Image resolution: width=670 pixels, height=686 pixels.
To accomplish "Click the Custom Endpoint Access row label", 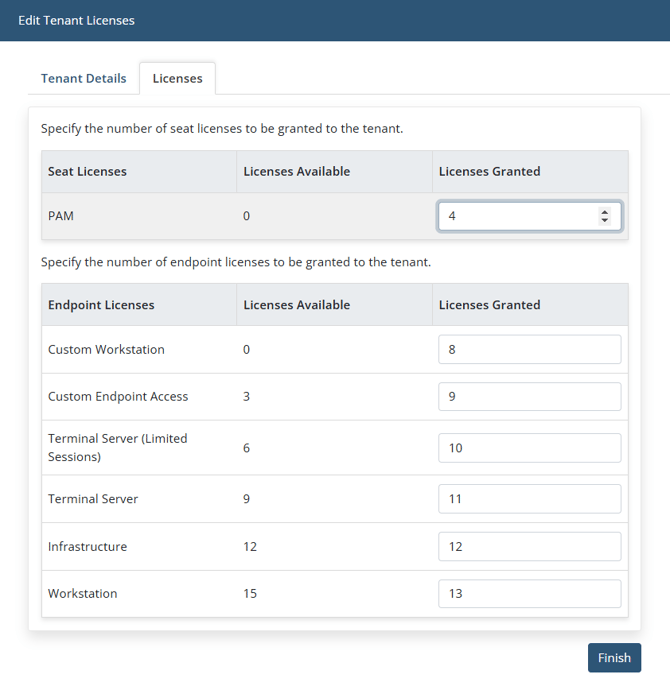I will pos(118,397).
